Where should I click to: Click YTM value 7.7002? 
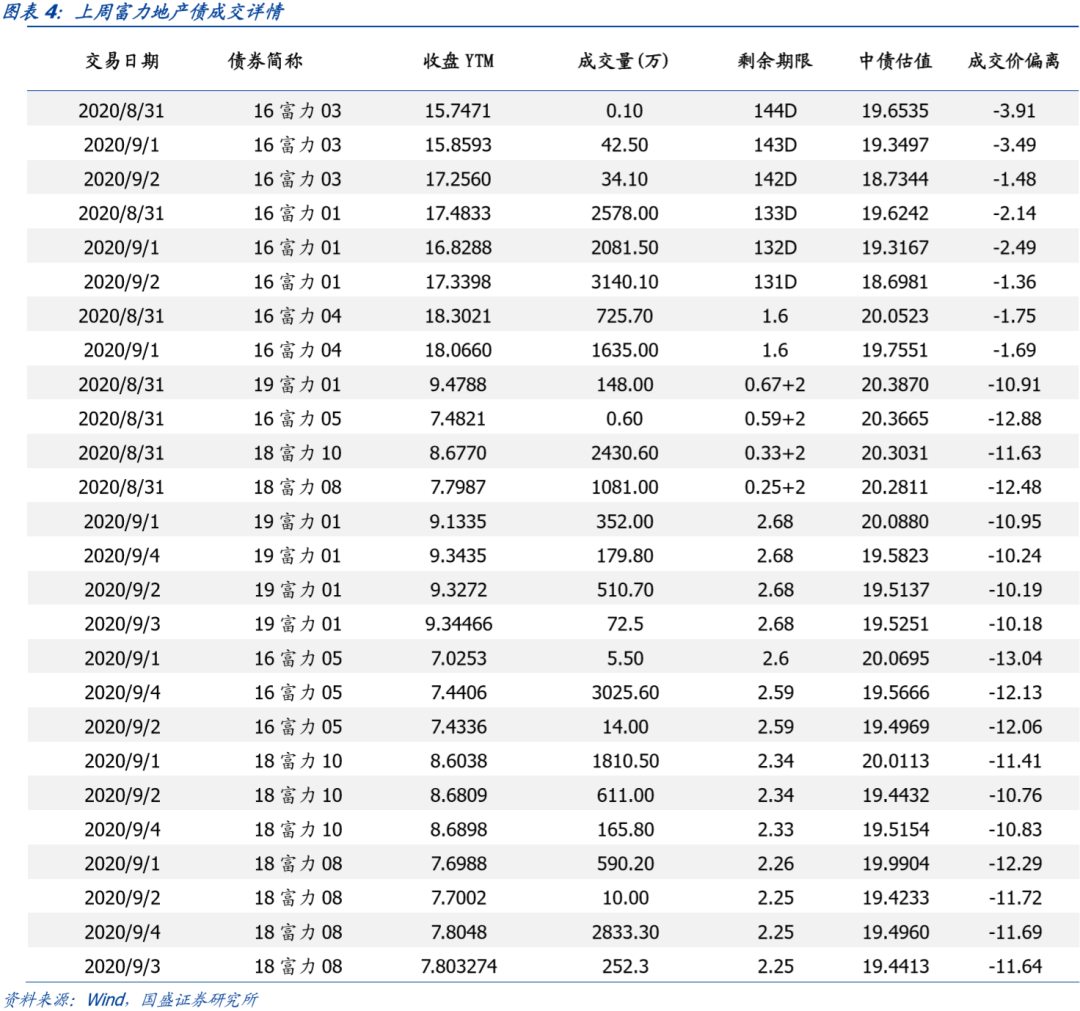tap(459, 898)
